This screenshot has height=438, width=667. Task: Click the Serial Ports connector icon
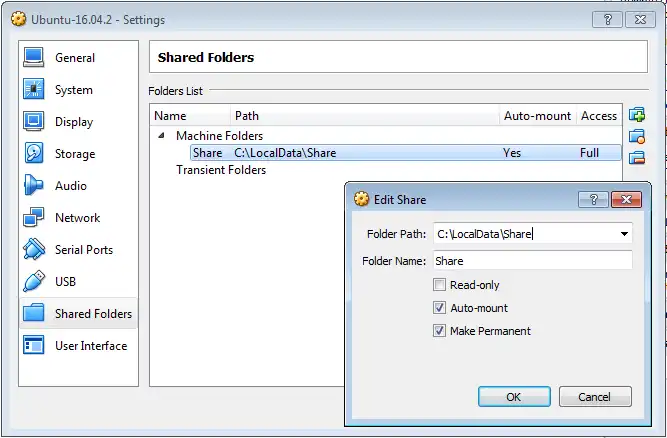pos(34,249)
